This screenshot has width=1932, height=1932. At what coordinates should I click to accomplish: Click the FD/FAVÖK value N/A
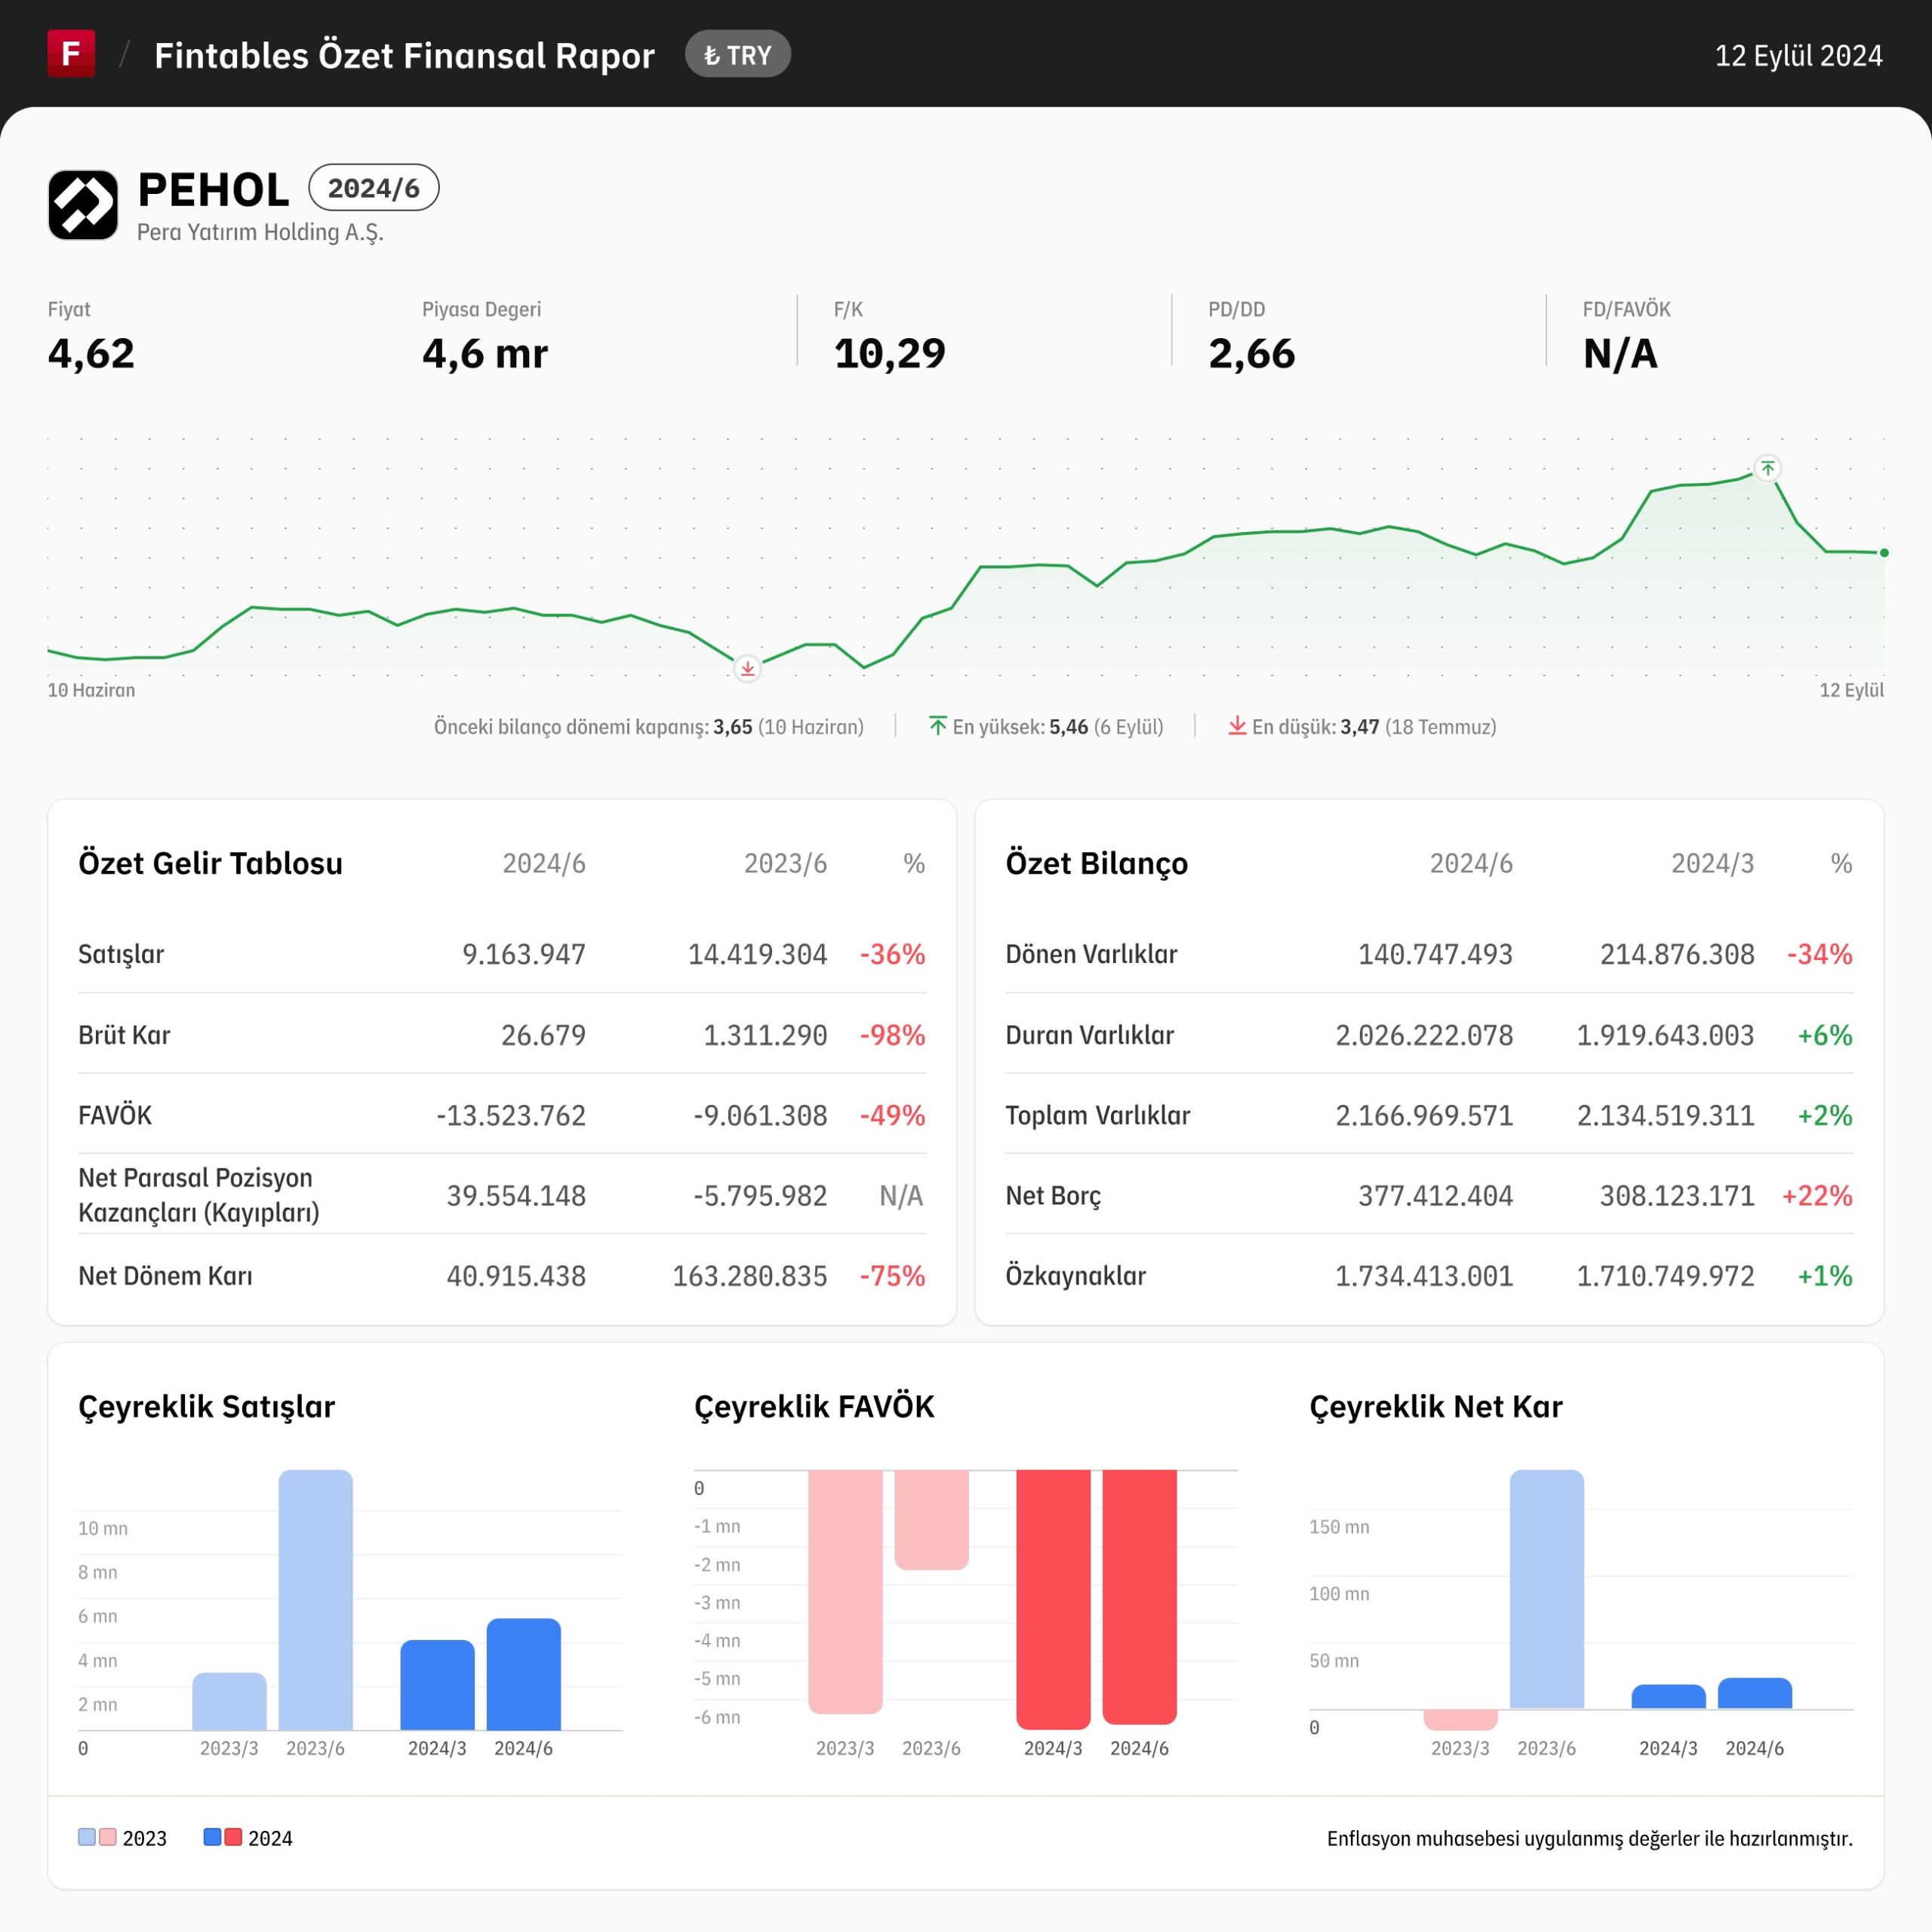(1620, 353)
